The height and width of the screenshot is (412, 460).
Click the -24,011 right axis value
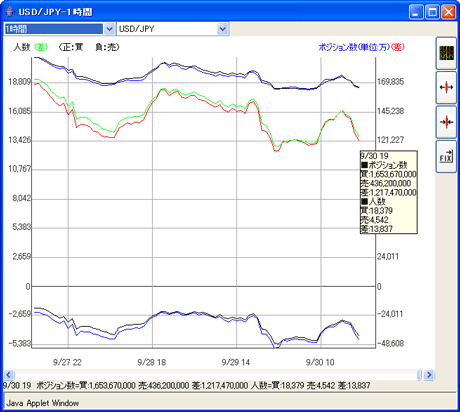(x=390, y=314)
